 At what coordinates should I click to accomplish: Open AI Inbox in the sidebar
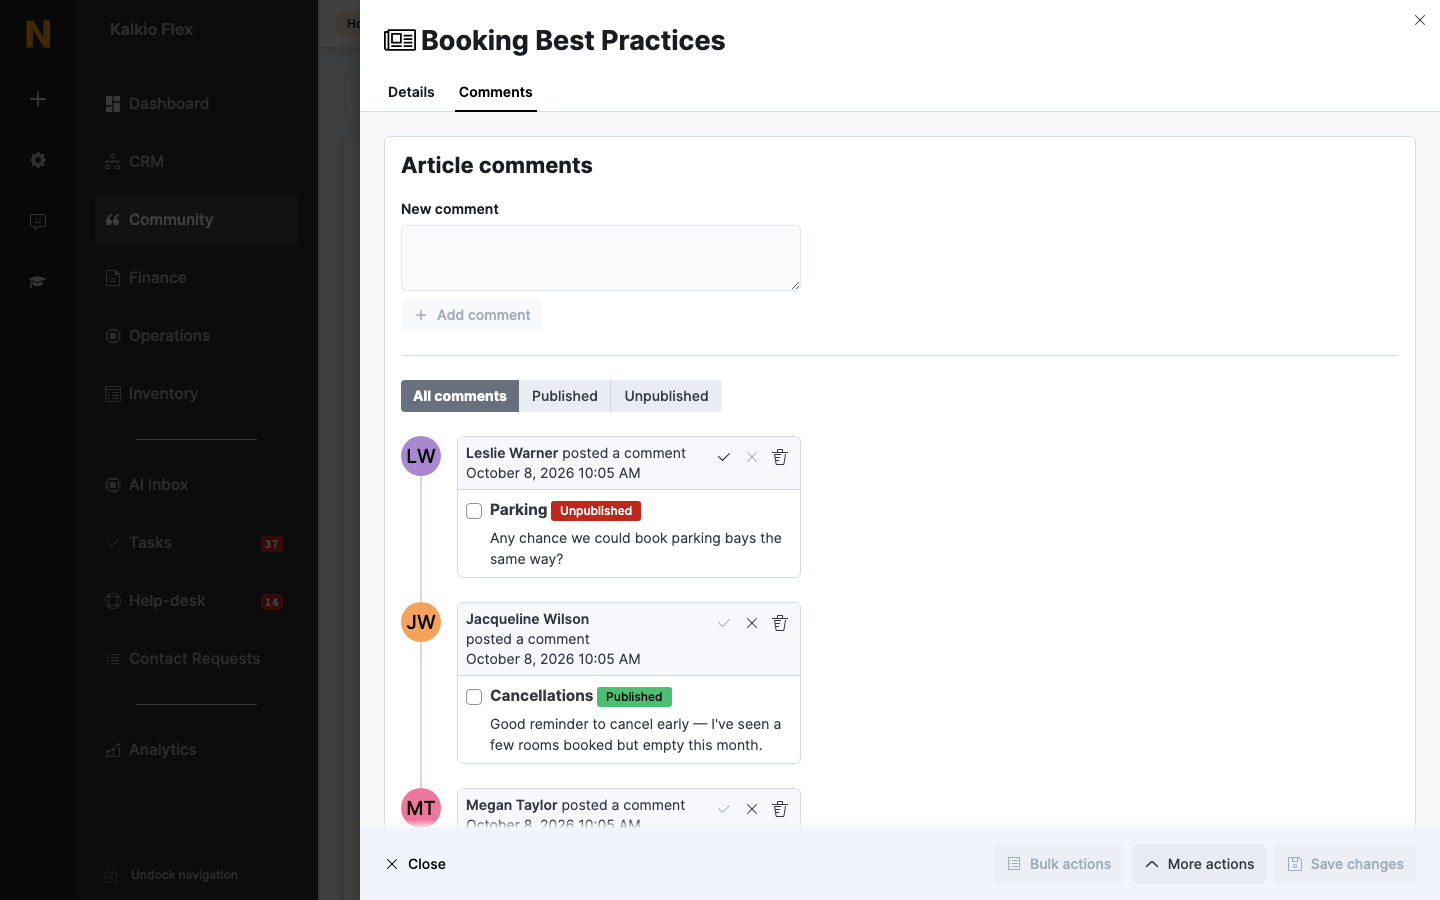click(x=196, y=485)
